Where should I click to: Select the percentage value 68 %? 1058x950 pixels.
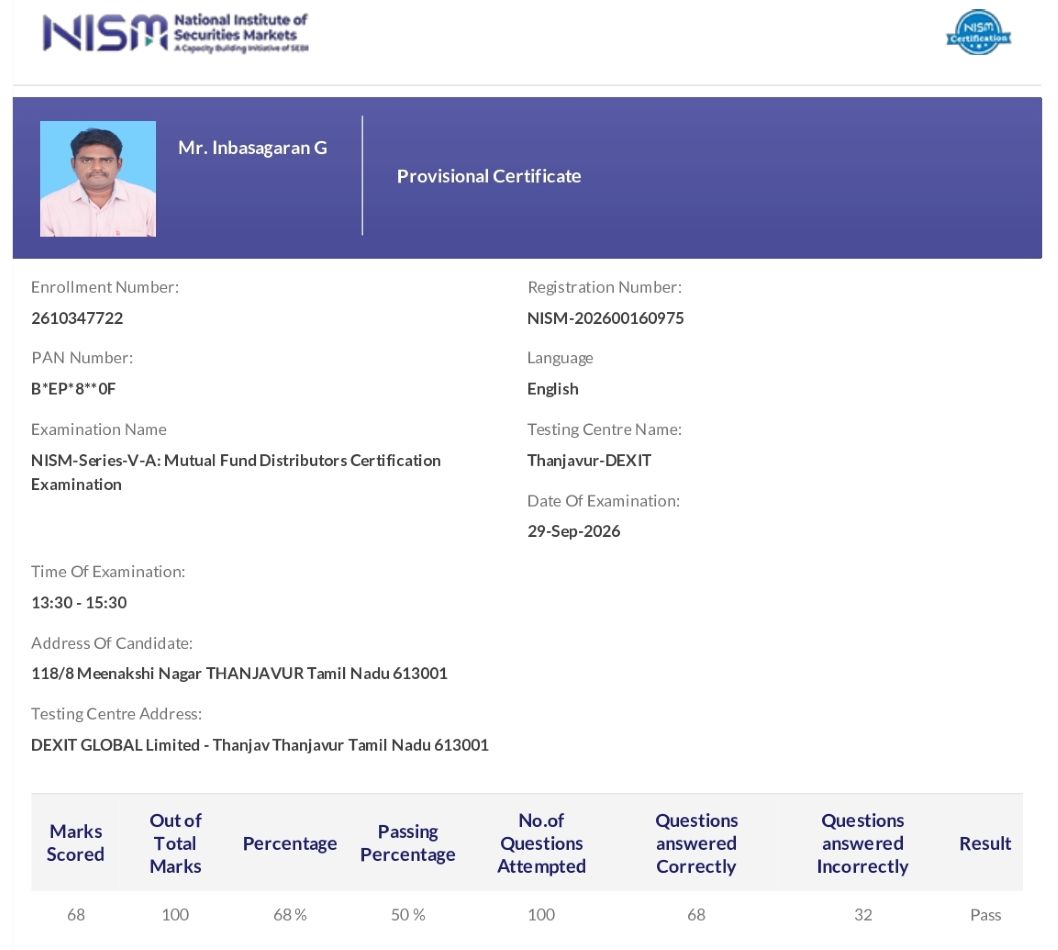coord(290,915)
